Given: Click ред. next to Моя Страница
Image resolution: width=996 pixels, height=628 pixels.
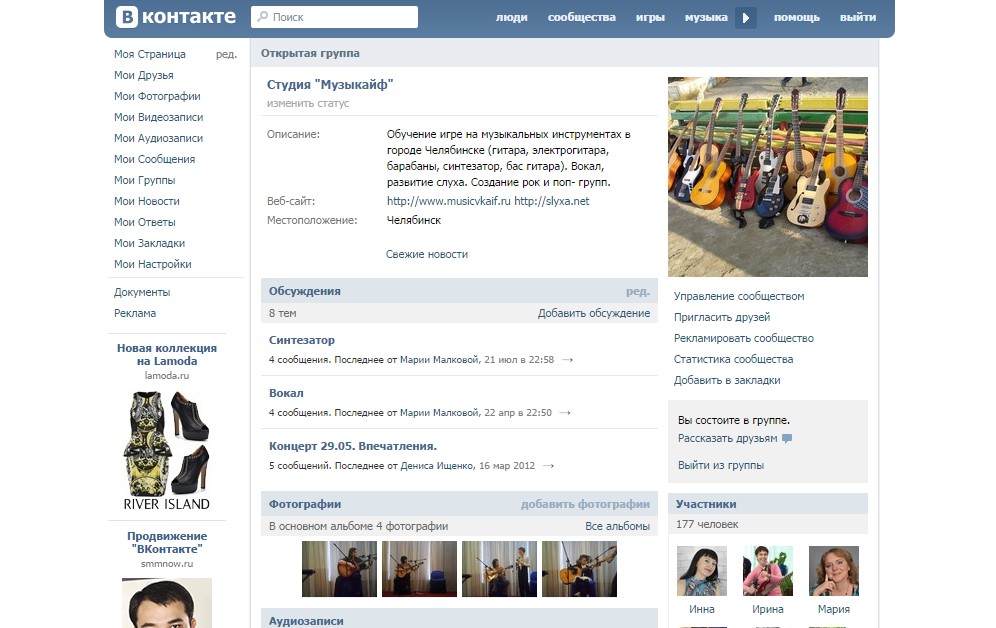Looking at the screenshot, I should tap(226, 54).
